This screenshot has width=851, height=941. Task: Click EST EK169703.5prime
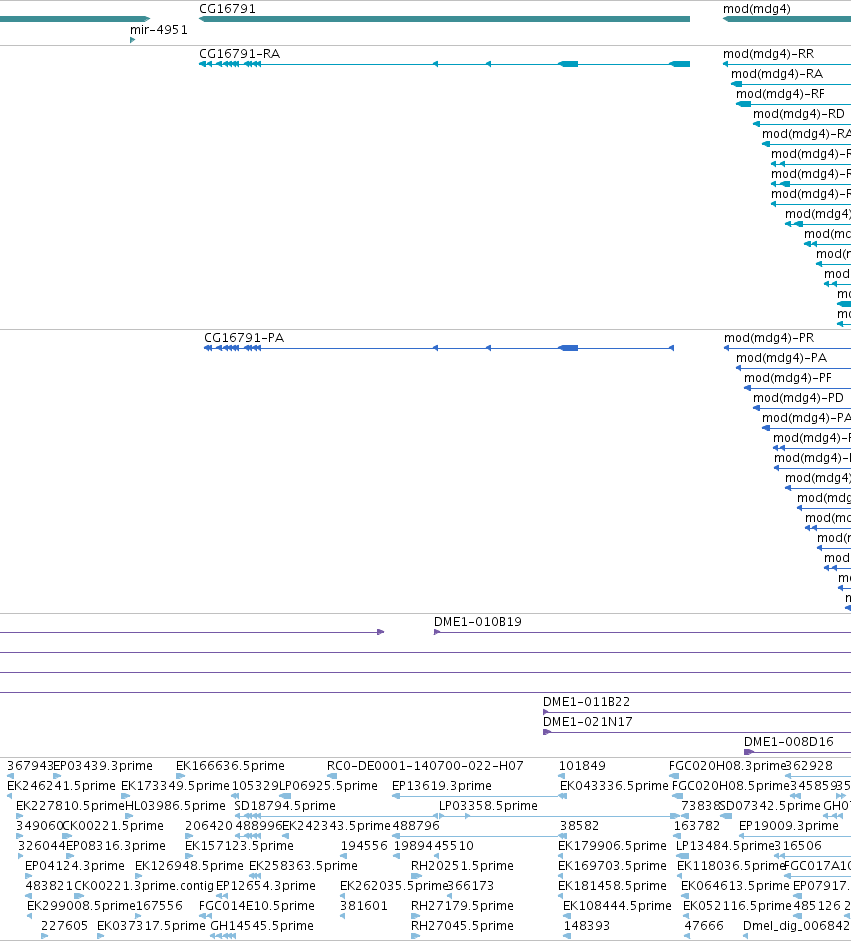click(612, 865)
